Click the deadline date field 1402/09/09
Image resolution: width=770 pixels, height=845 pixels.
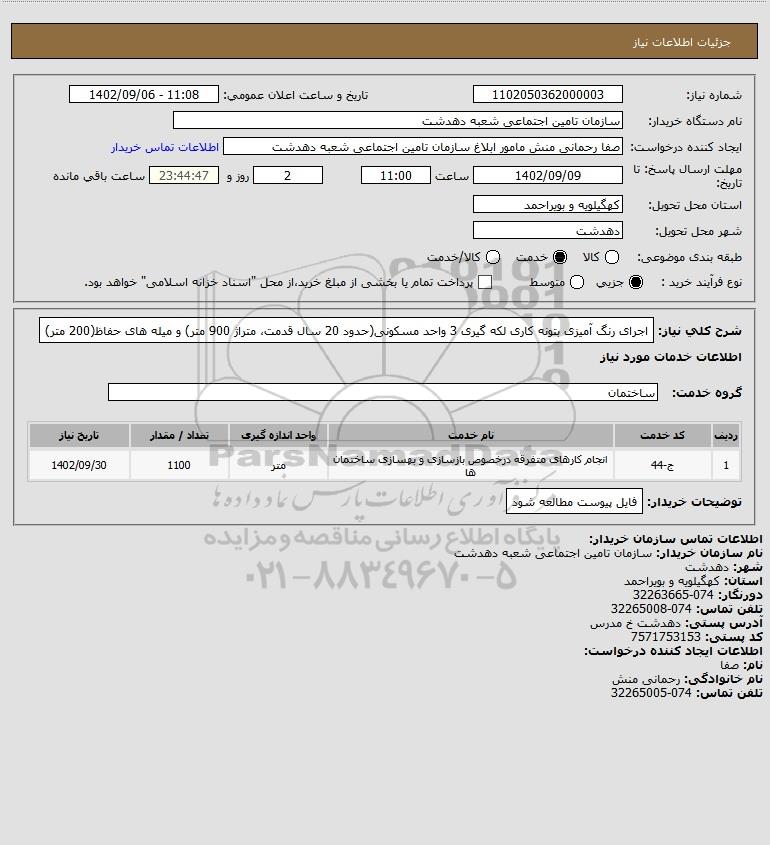click(547, 175)
